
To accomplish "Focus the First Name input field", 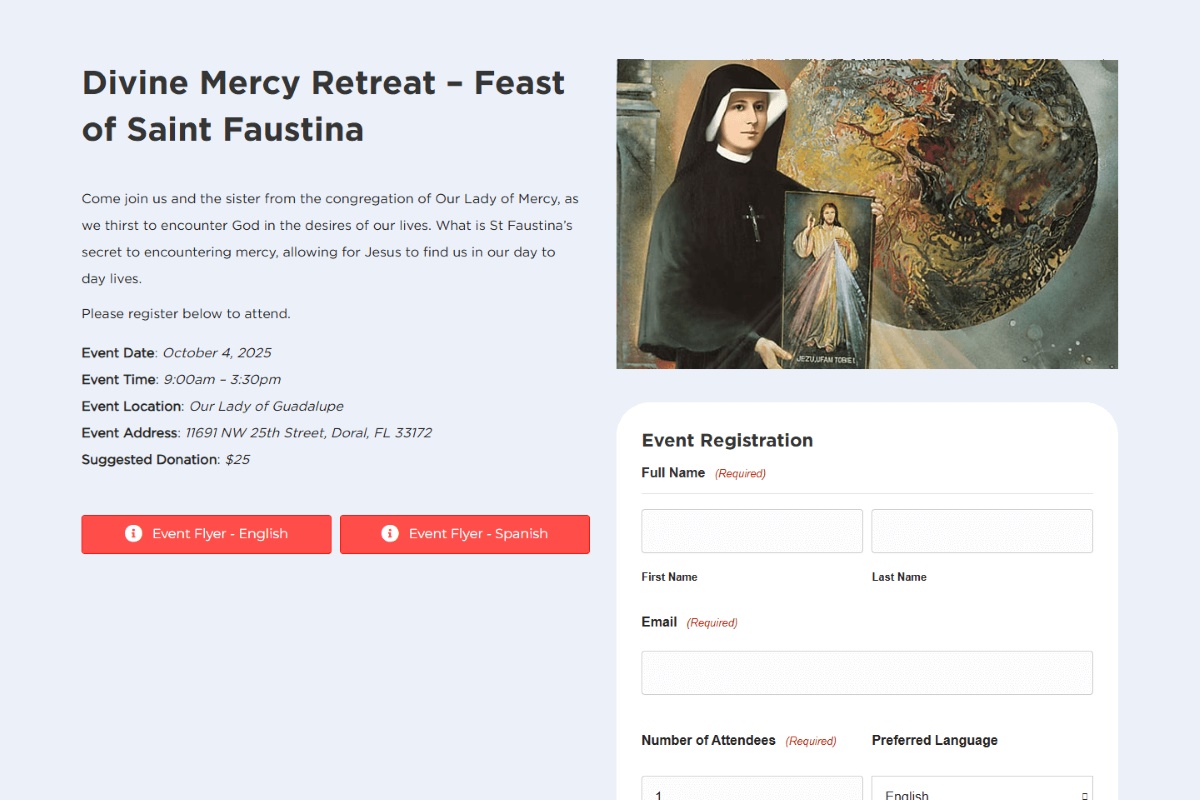I will [x=752, y=531].
